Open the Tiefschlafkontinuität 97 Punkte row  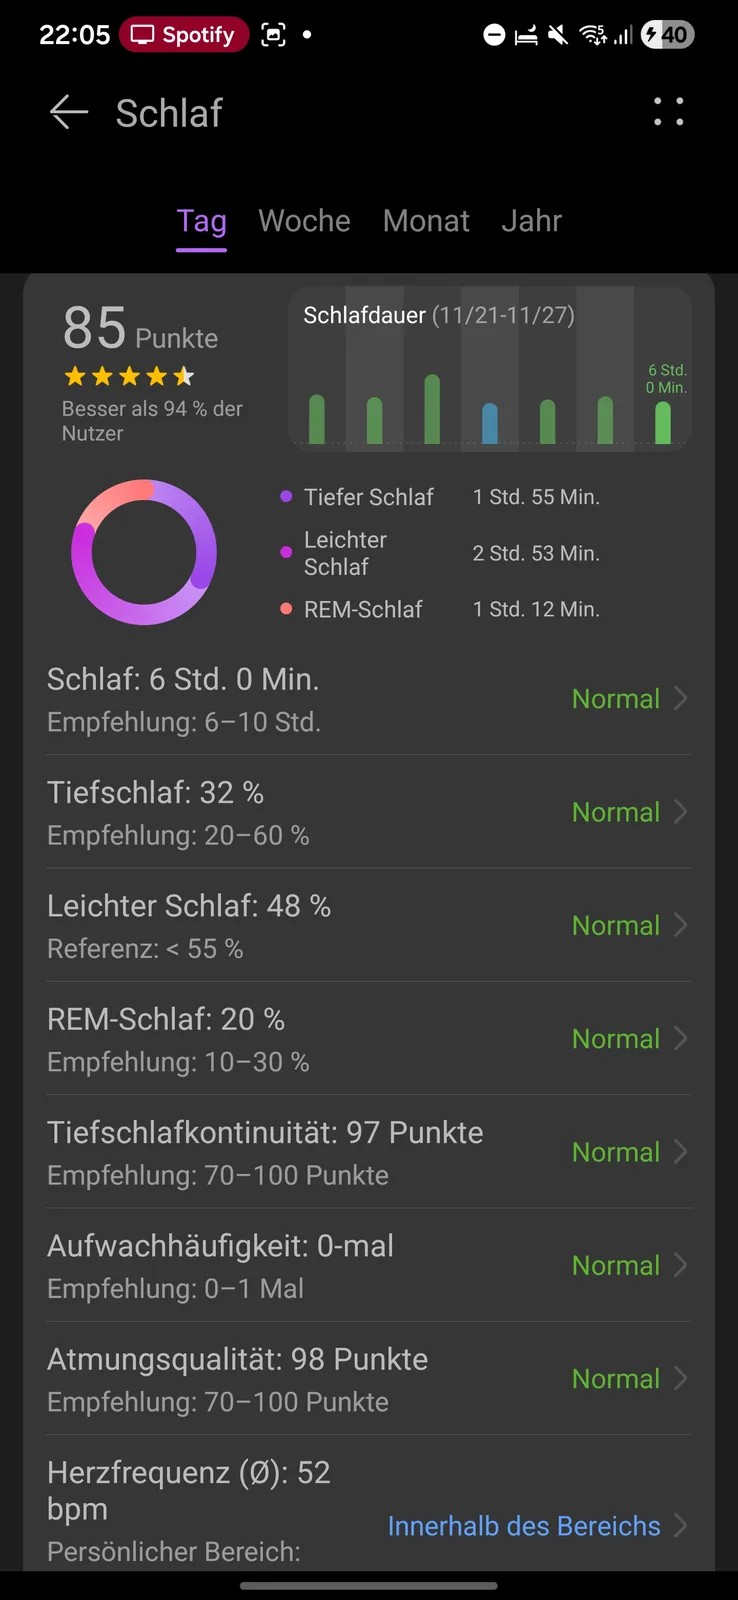265,1152
